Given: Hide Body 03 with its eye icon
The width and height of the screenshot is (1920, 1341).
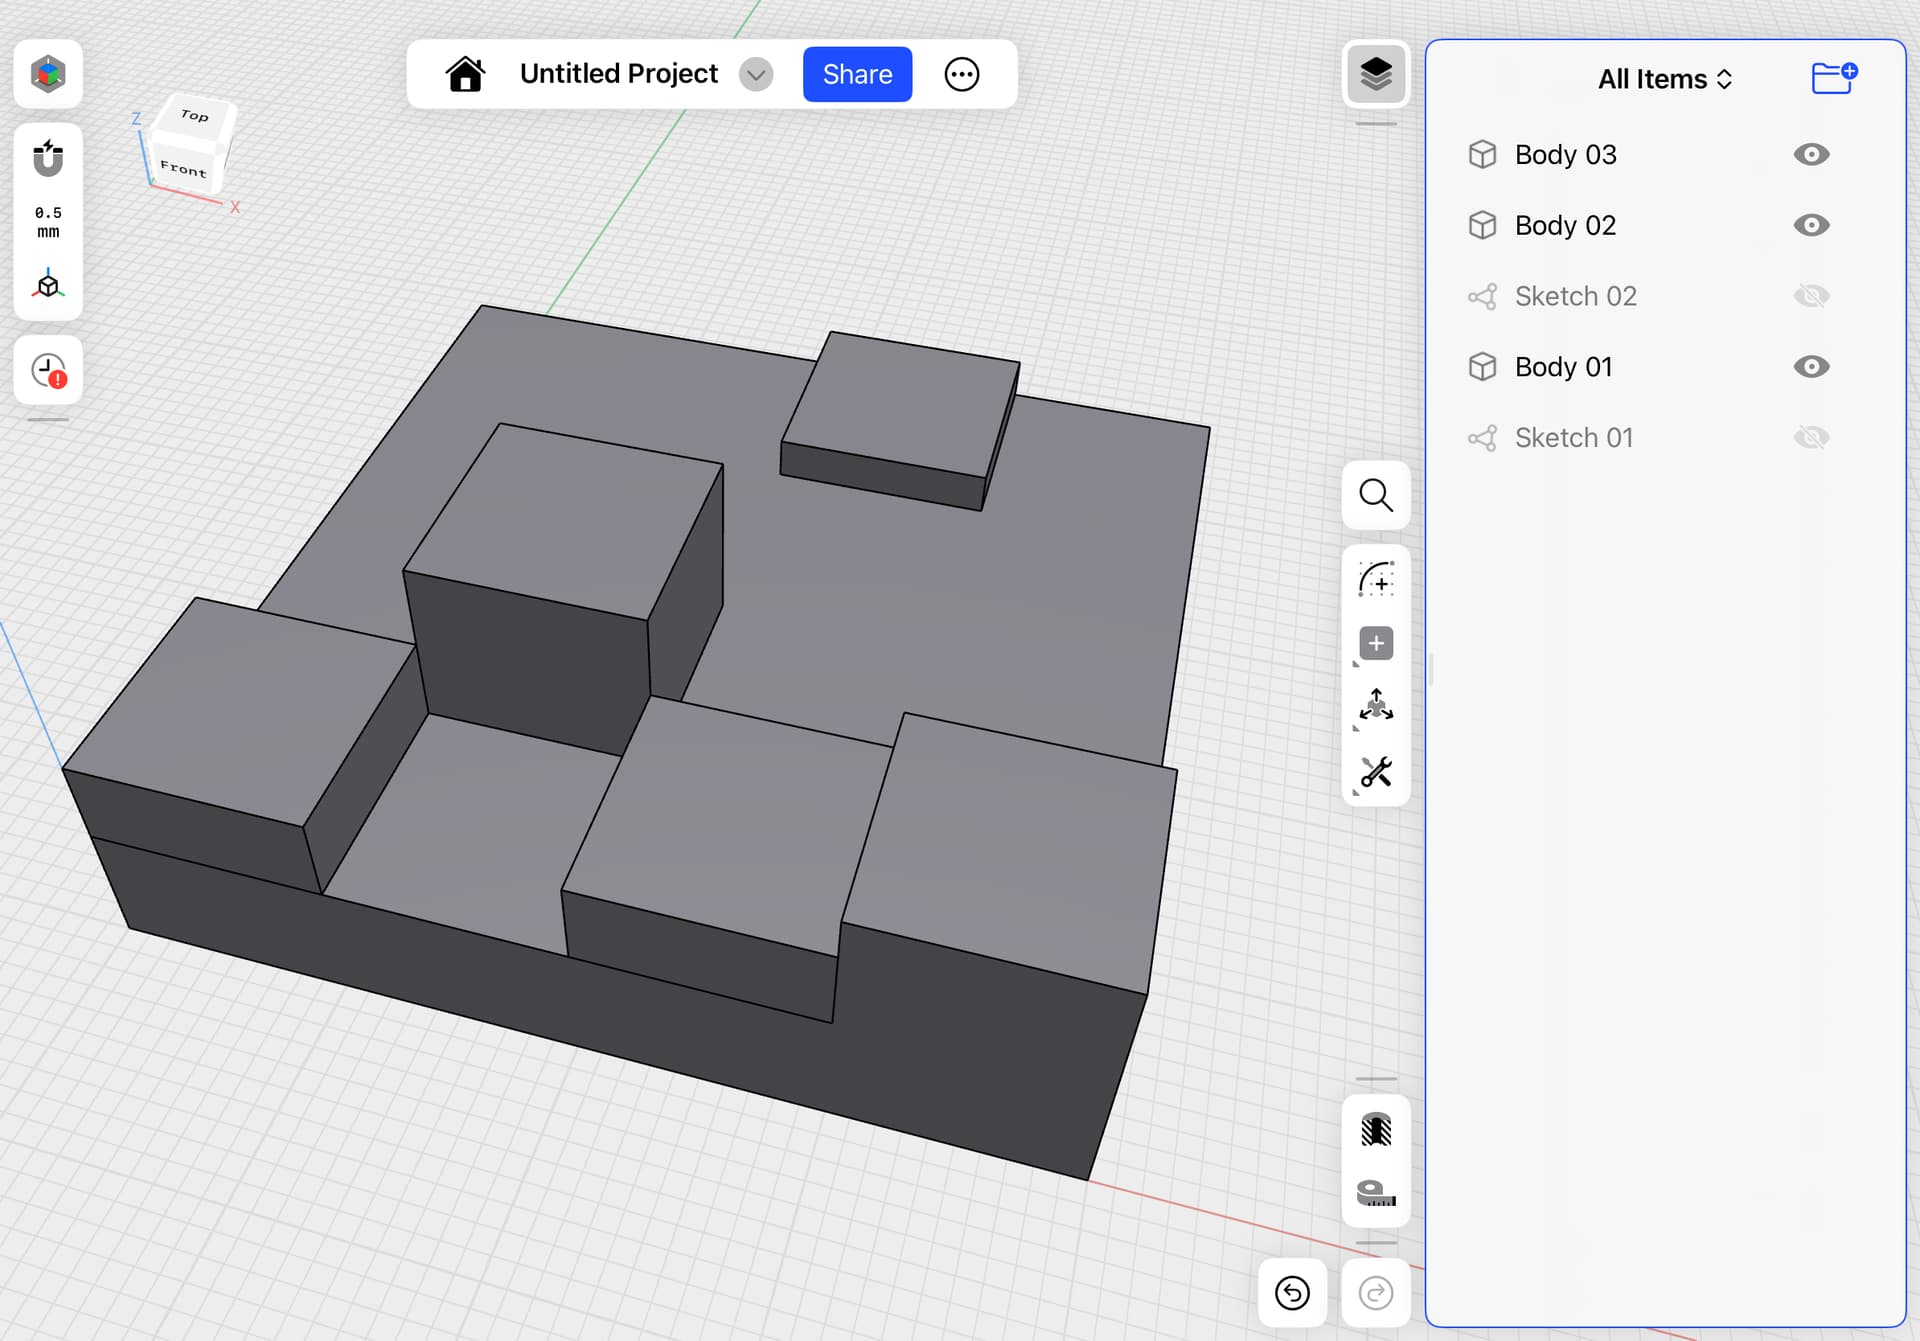Looking at the screenshot, I should (x=1811, y=155).
